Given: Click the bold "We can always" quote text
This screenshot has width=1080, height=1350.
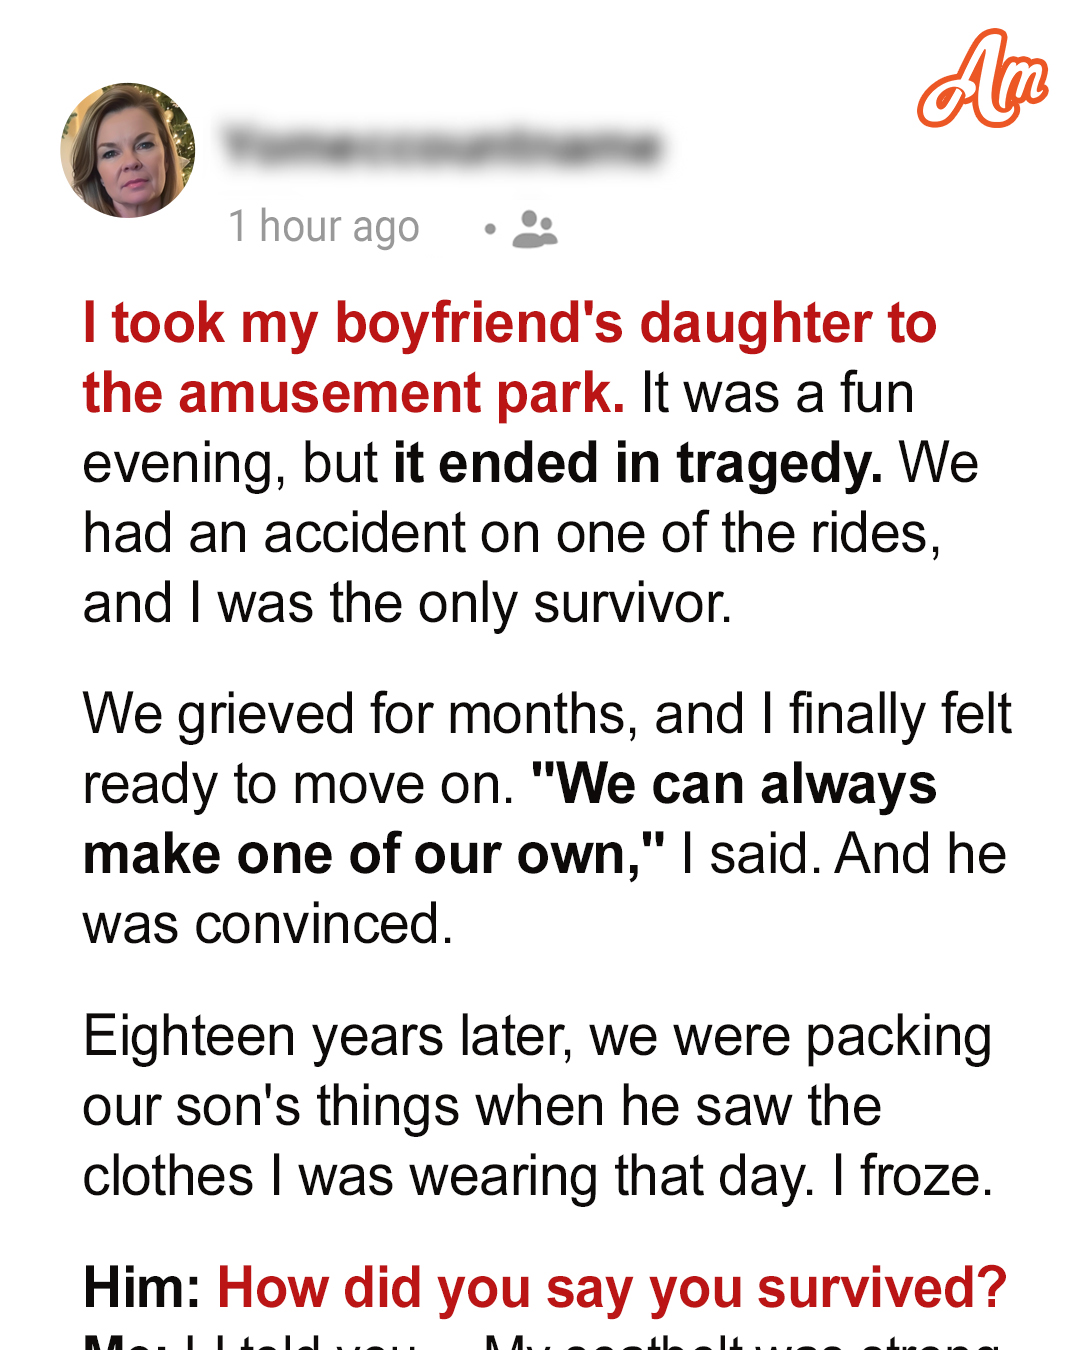Looking at the screenshot, I should (734, 784).
